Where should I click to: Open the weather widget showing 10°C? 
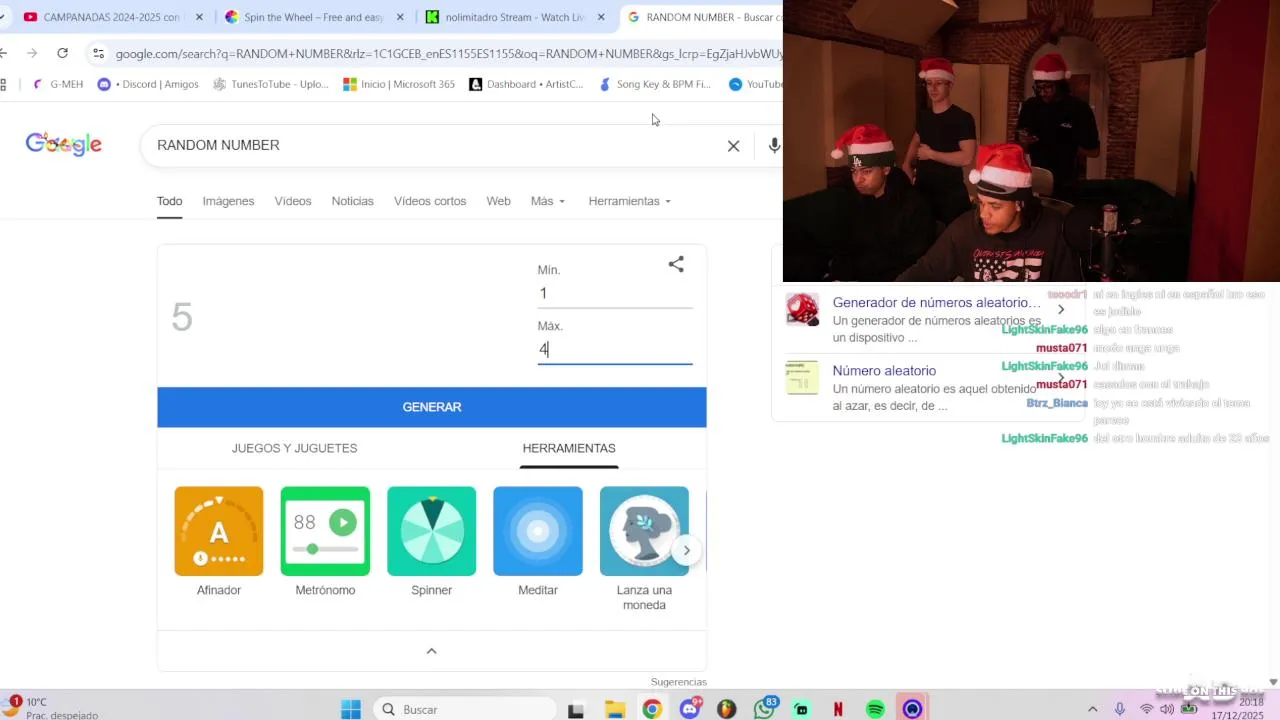pyautogui.click(x=50, y=708)
